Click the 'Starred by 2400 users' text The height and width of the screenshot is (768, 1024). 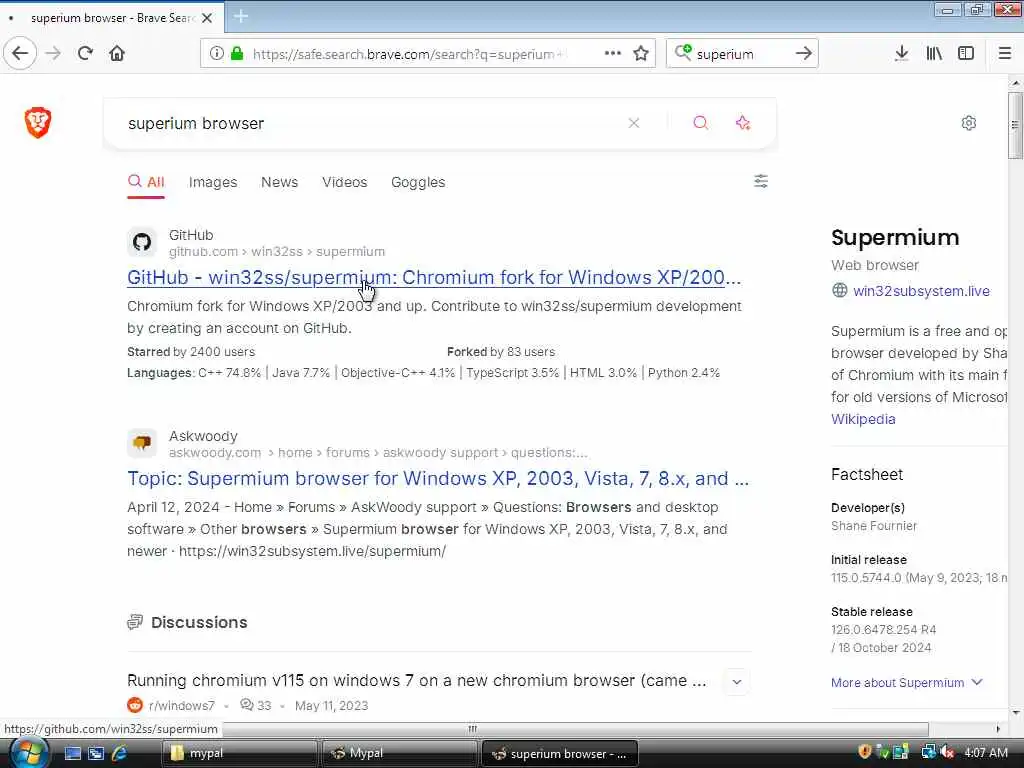tap(191, 352)
